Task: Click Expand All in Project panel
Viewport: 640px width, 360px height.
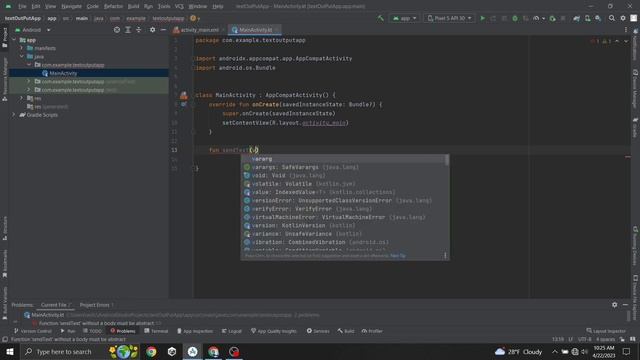Action: 128,30
